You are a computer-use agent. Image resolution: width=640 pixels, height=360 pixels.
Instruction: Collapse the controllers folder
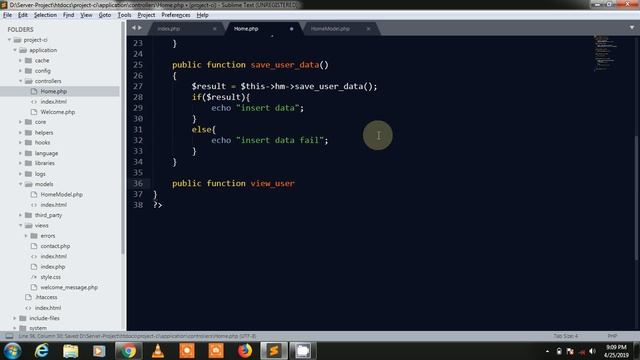20,81
